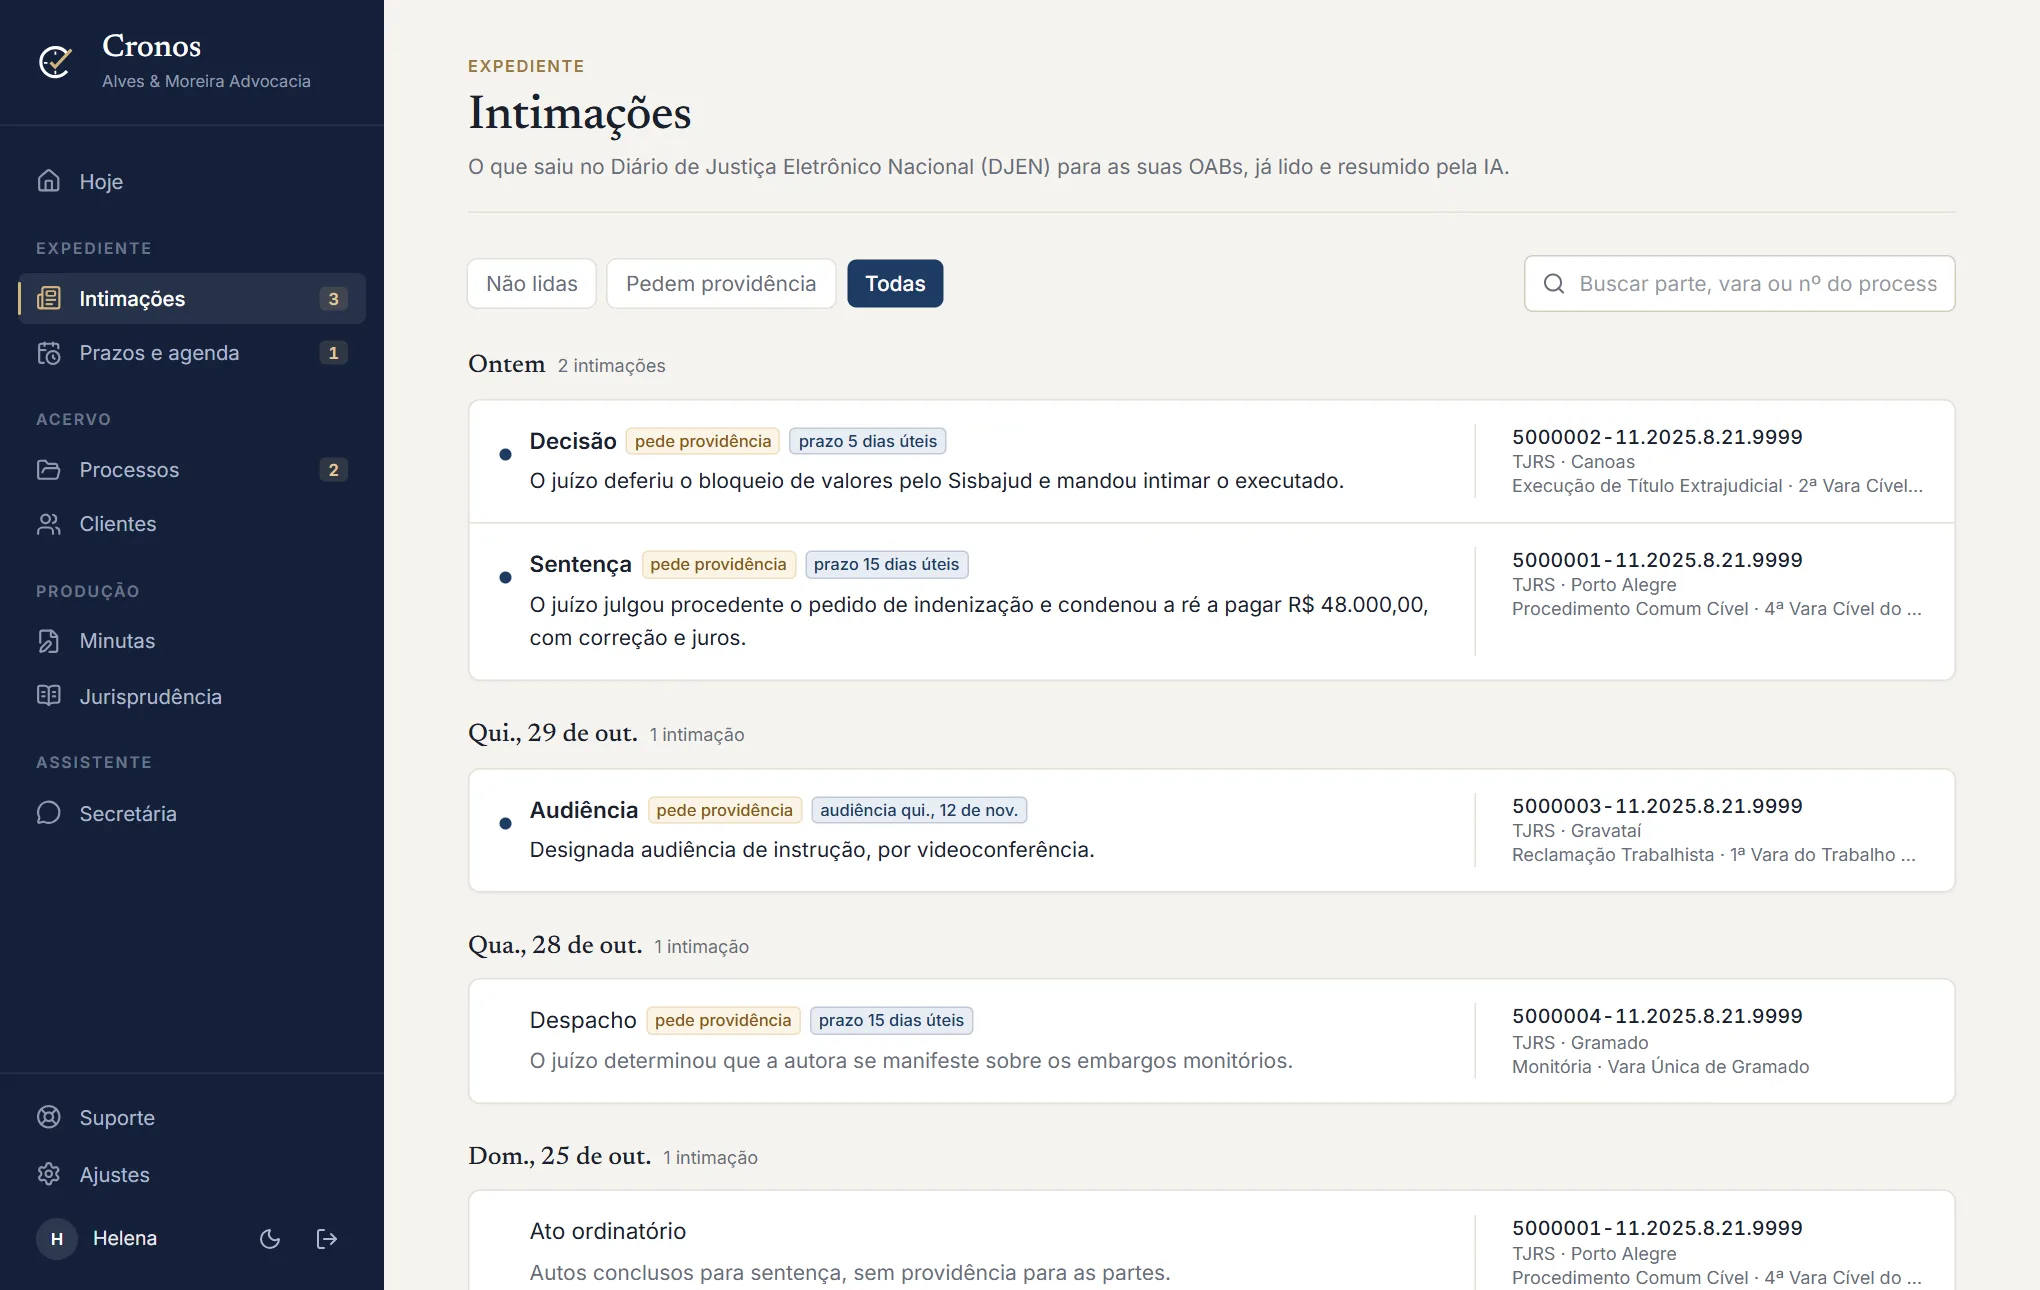
Task: Log out using the exit icon
Action: [x=326, y=1239]
